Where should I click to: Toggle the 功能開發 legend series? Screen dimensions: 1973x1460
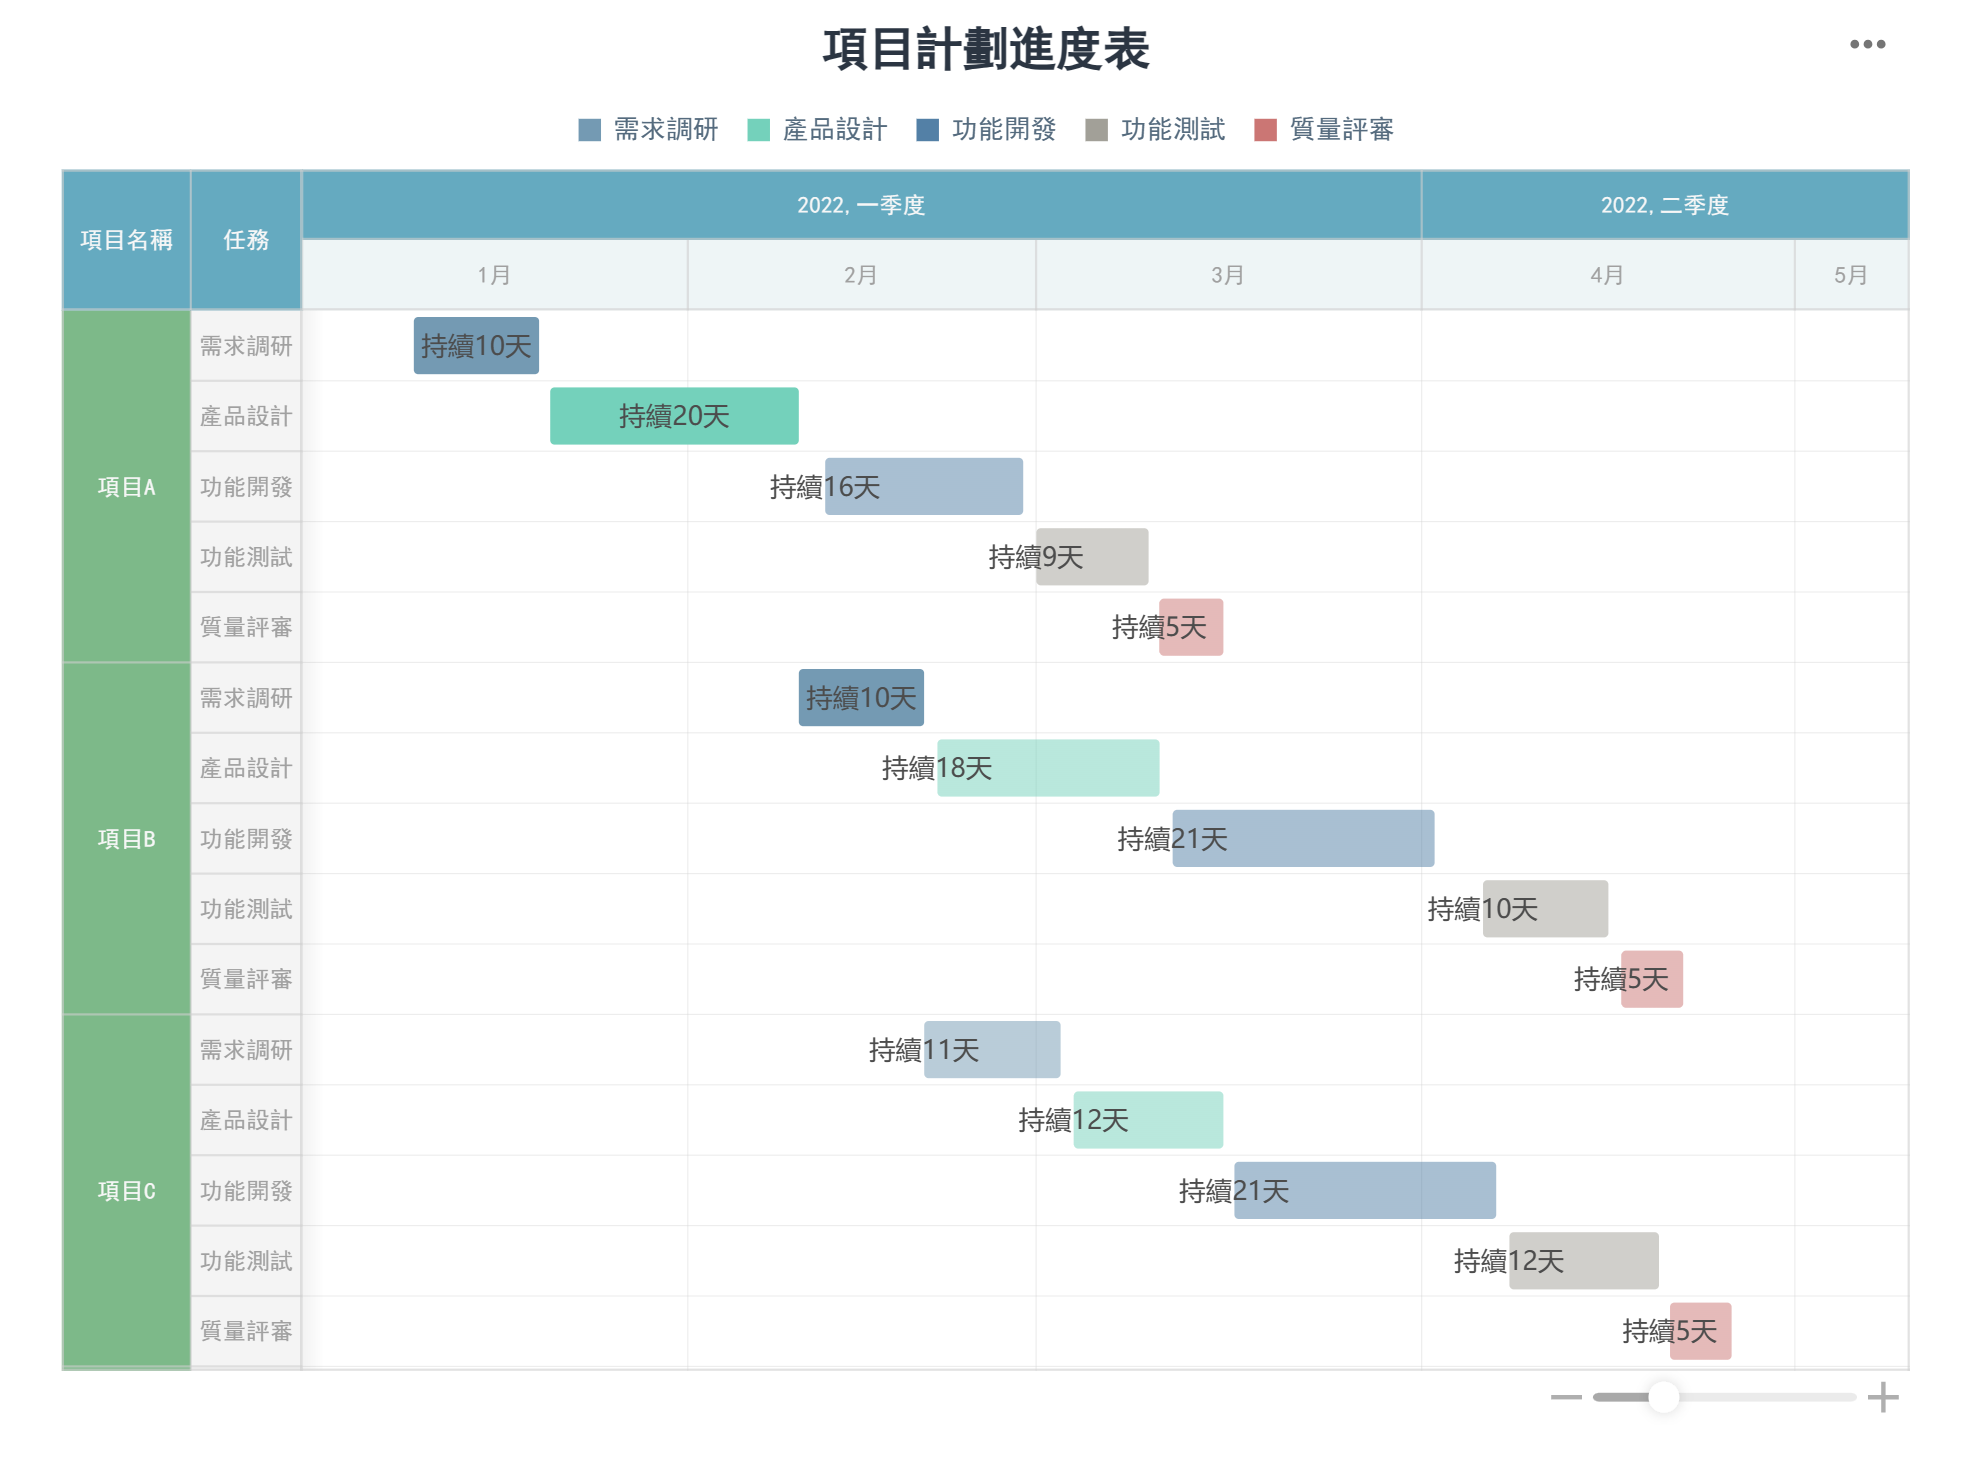click(x=986, y=130)
